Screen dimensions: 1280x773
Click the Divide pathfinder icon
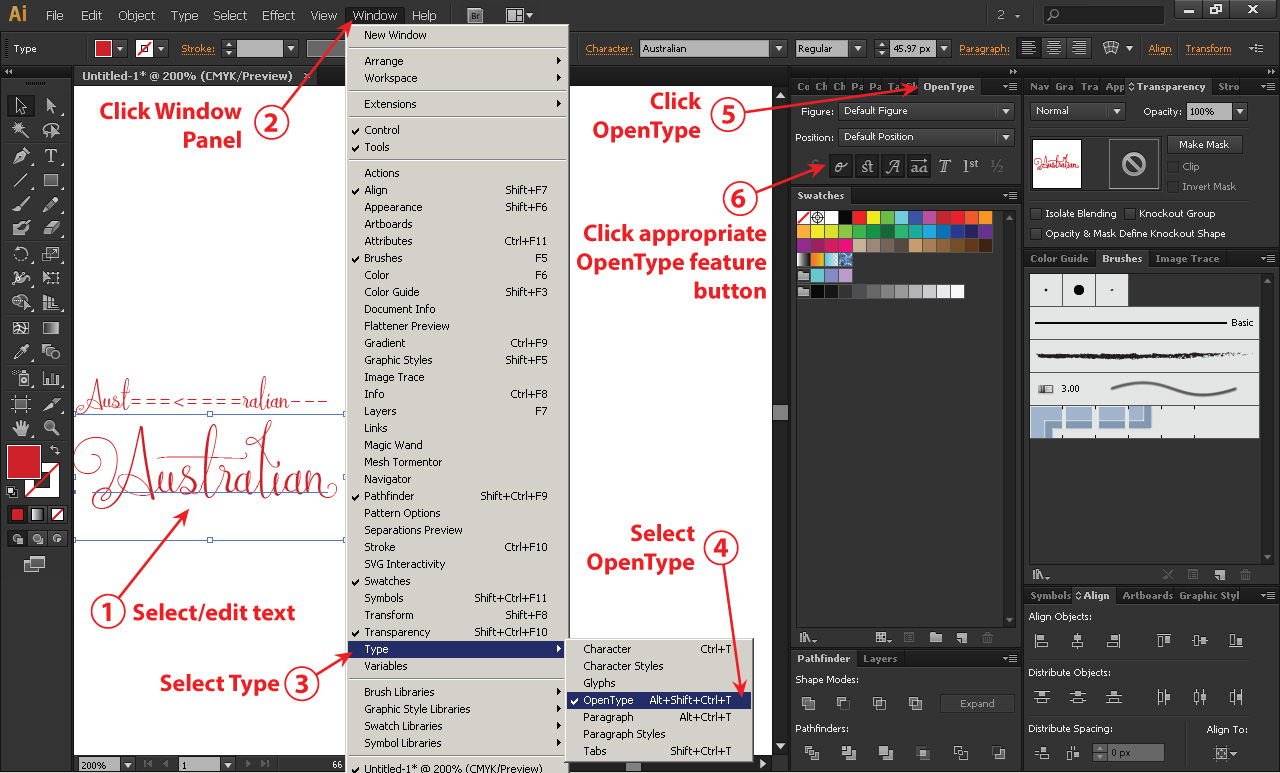(812, 752)
